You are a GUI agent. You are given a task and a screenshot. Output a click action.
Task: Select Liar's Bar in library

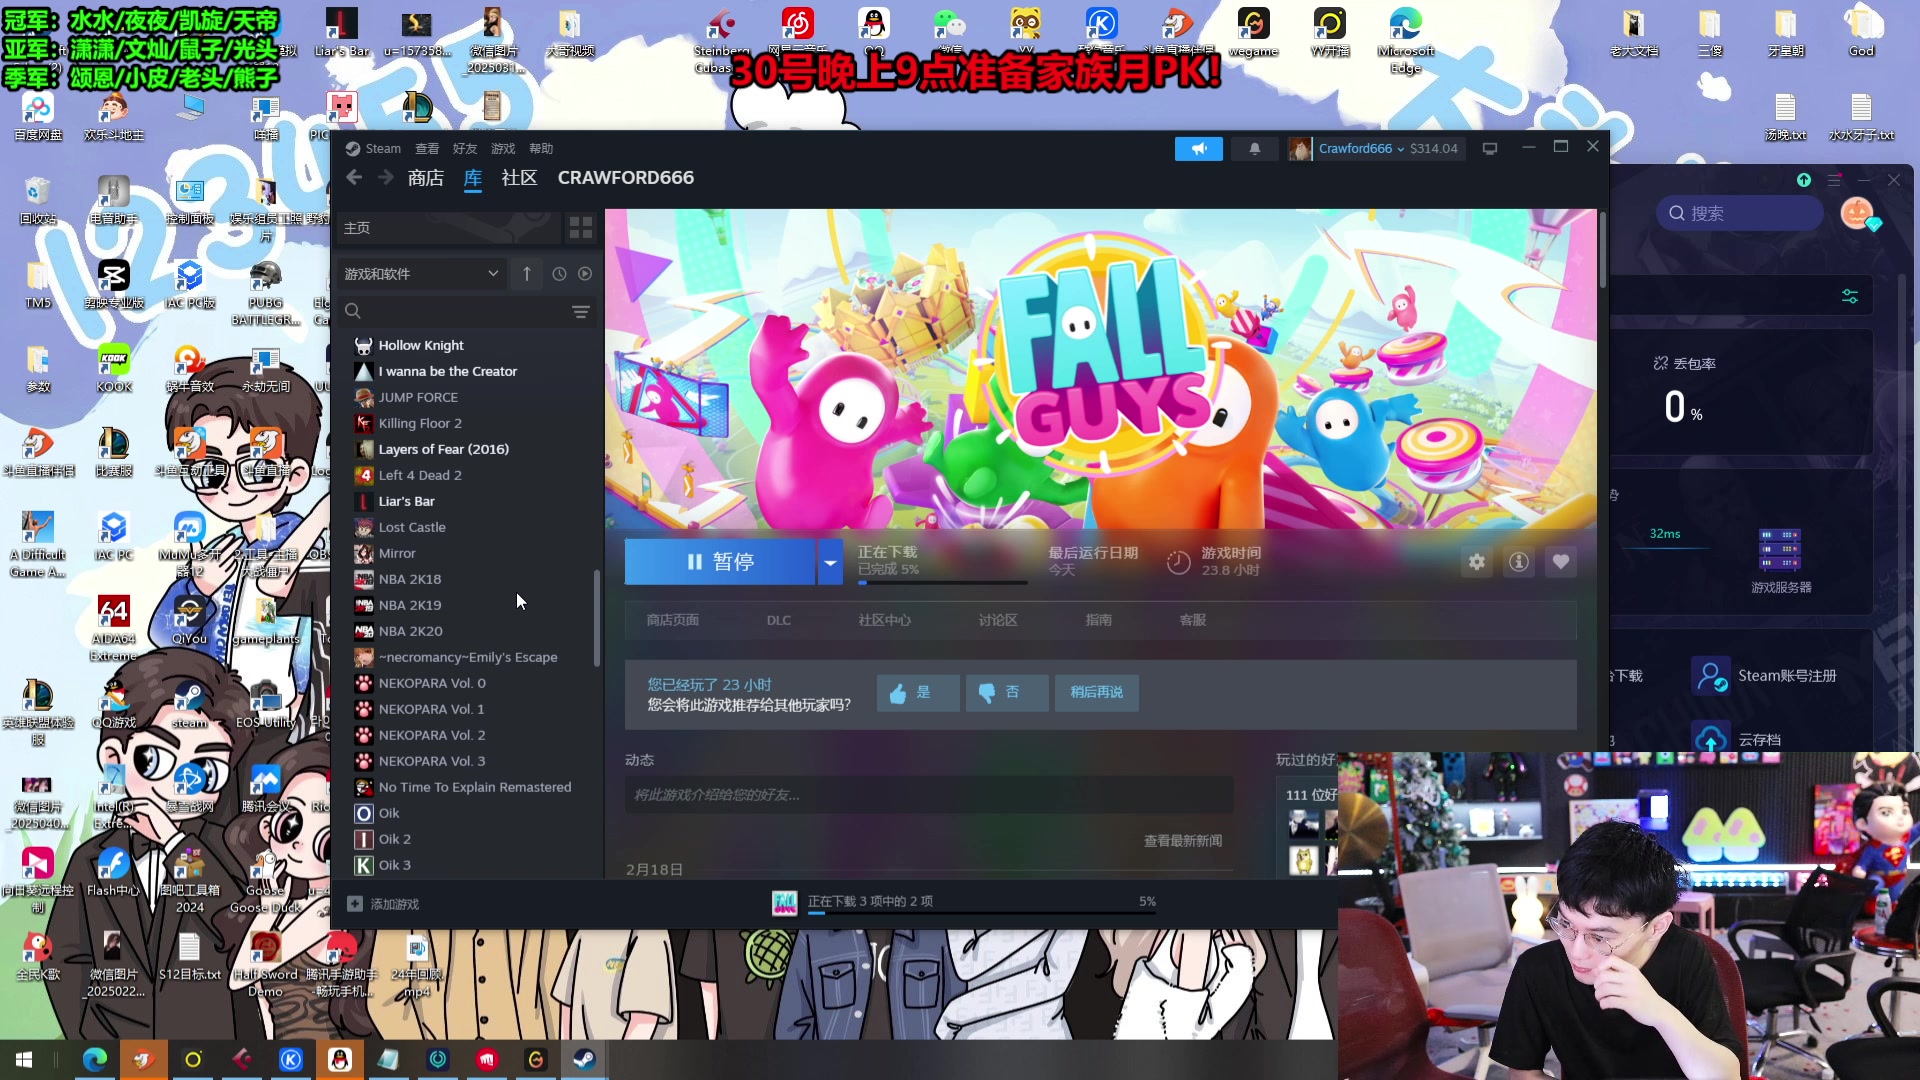click(x=406, y=501)
